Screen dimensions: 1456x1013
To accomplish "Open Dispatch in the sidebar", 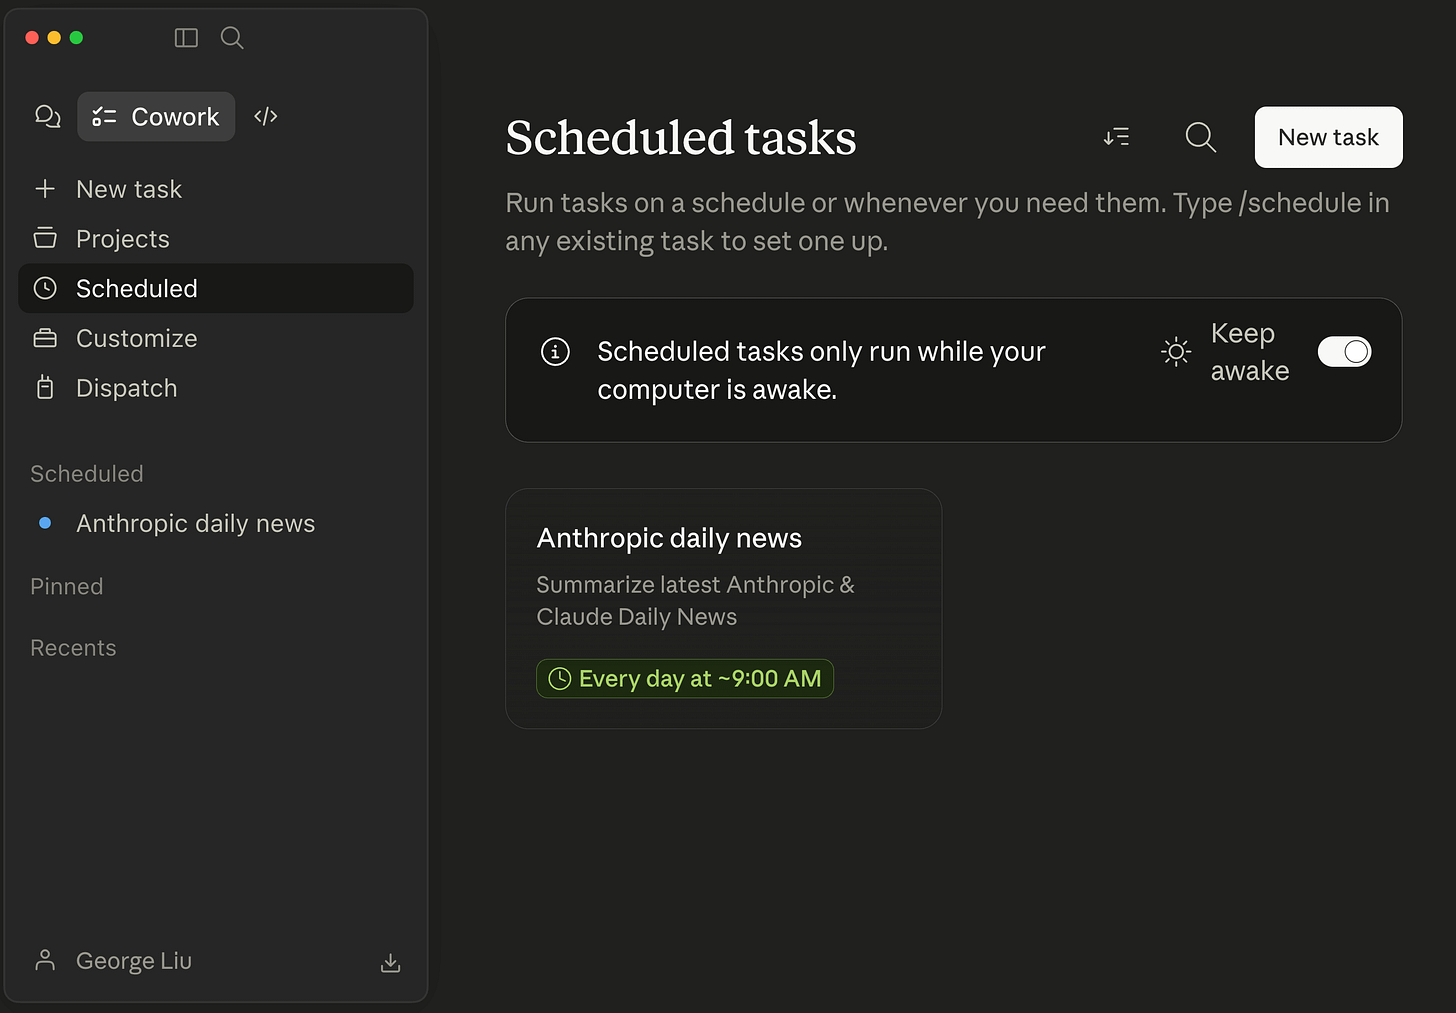I will pos(126,388).
